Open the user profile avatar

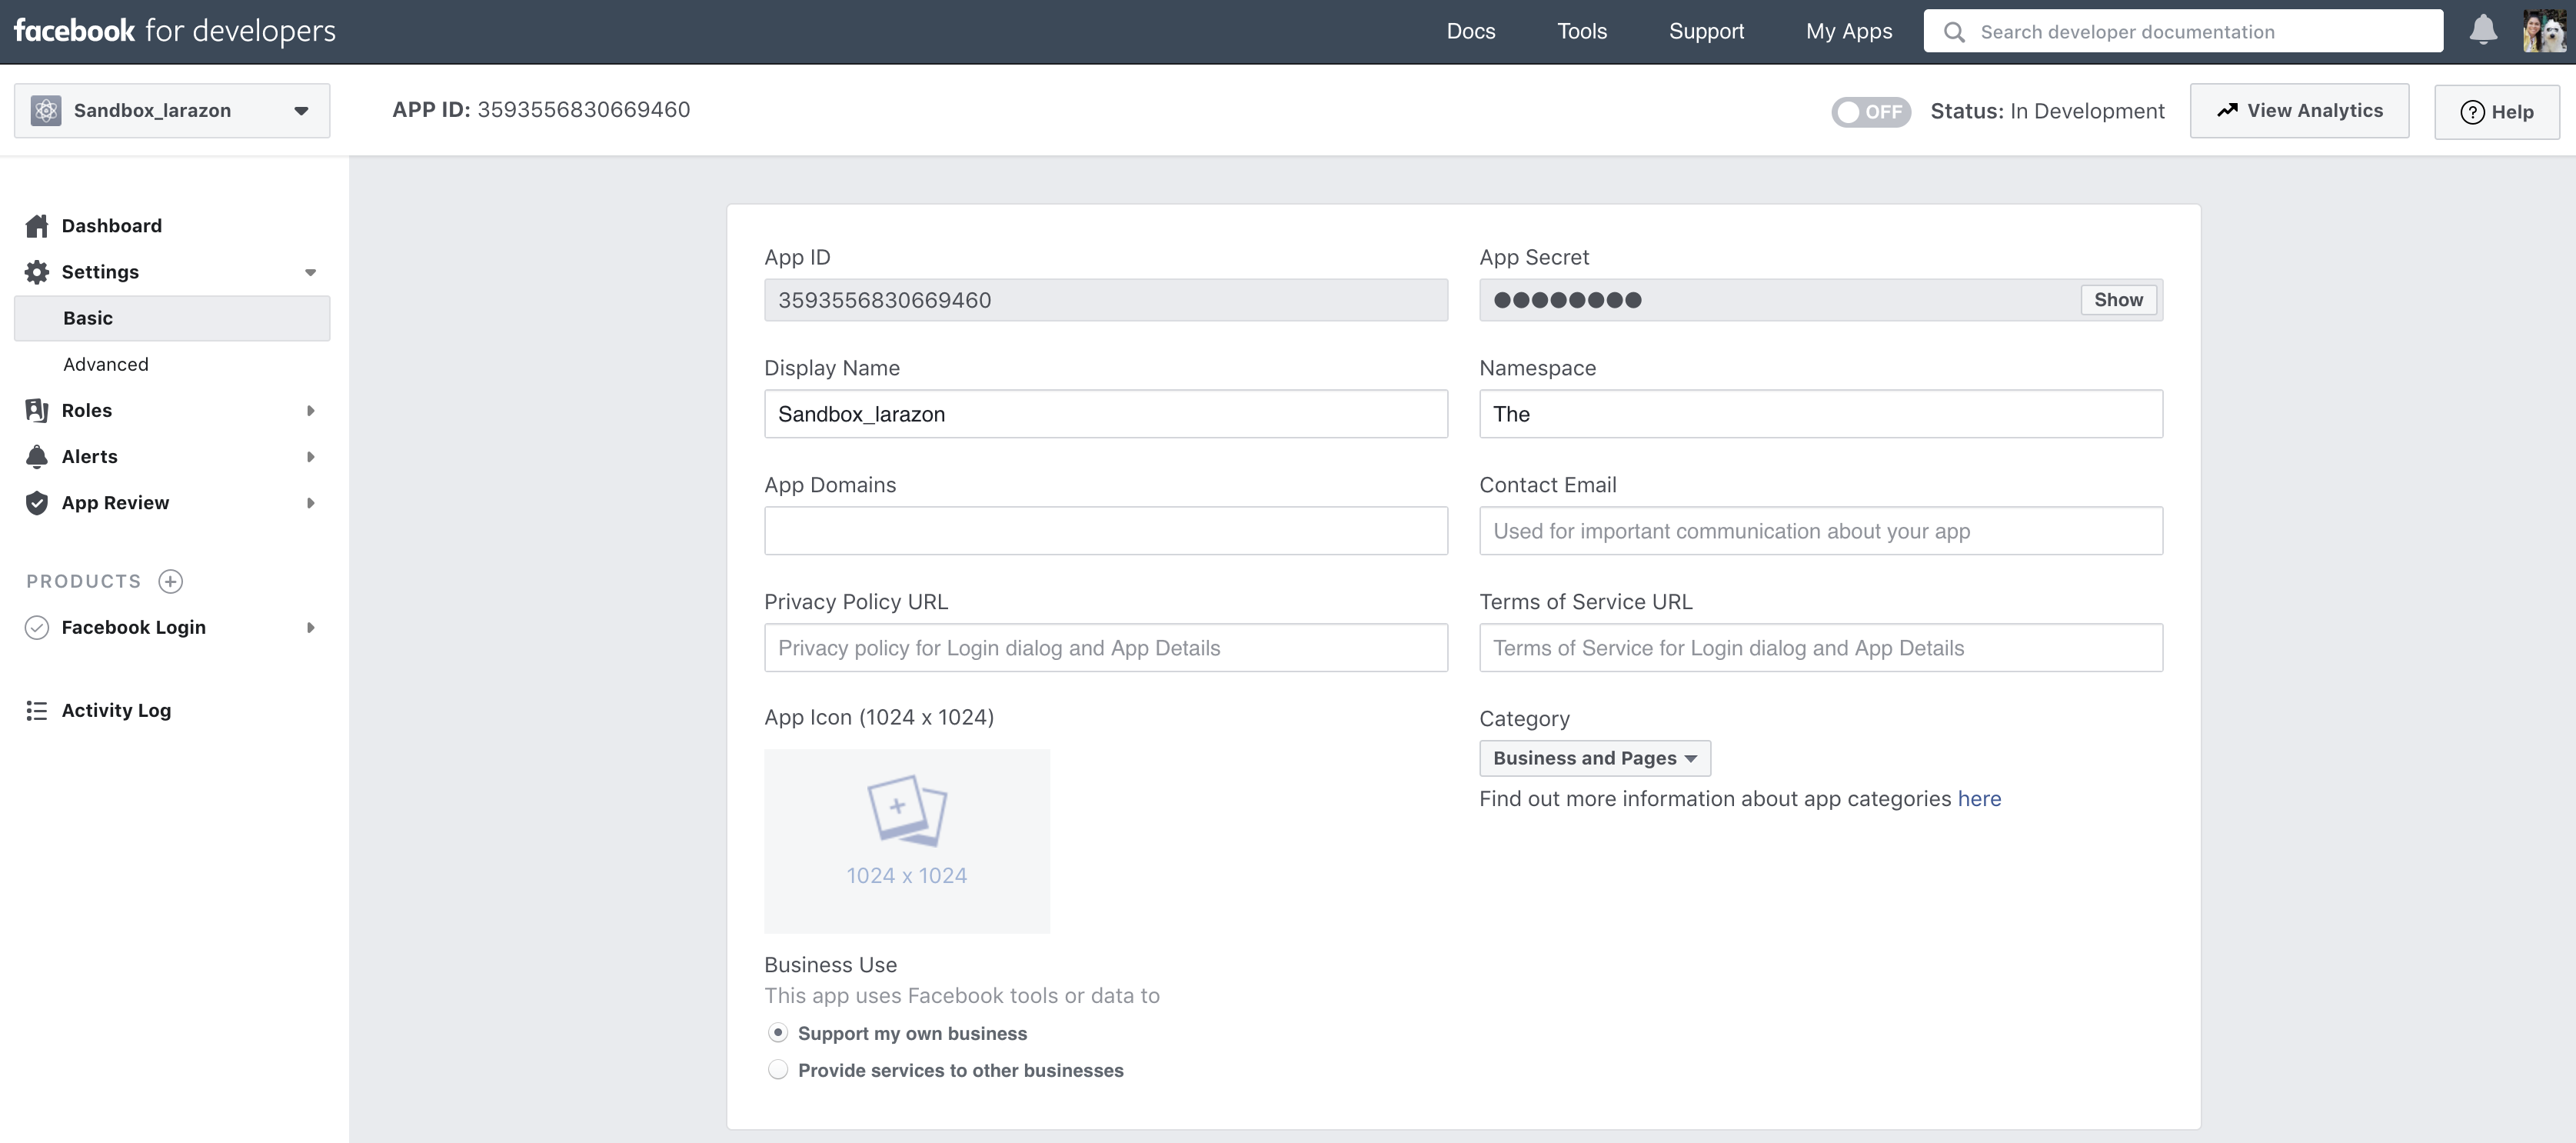(2544, 31)
